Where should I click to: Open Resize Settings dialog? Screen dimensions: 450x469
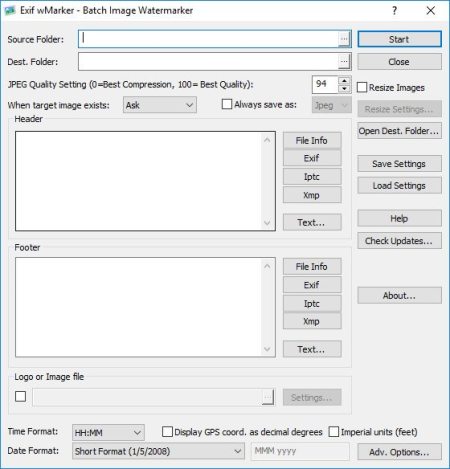point(399,109)
